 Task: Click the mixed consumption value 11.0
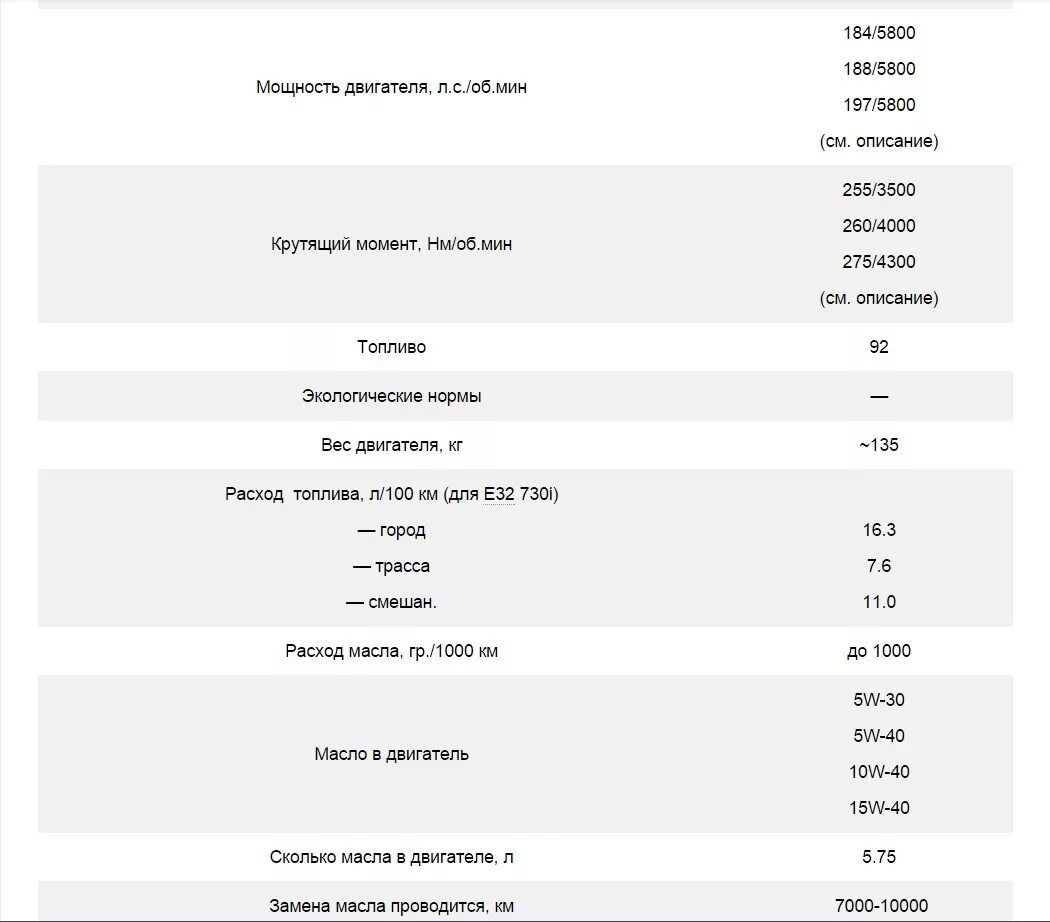[879, 602]
